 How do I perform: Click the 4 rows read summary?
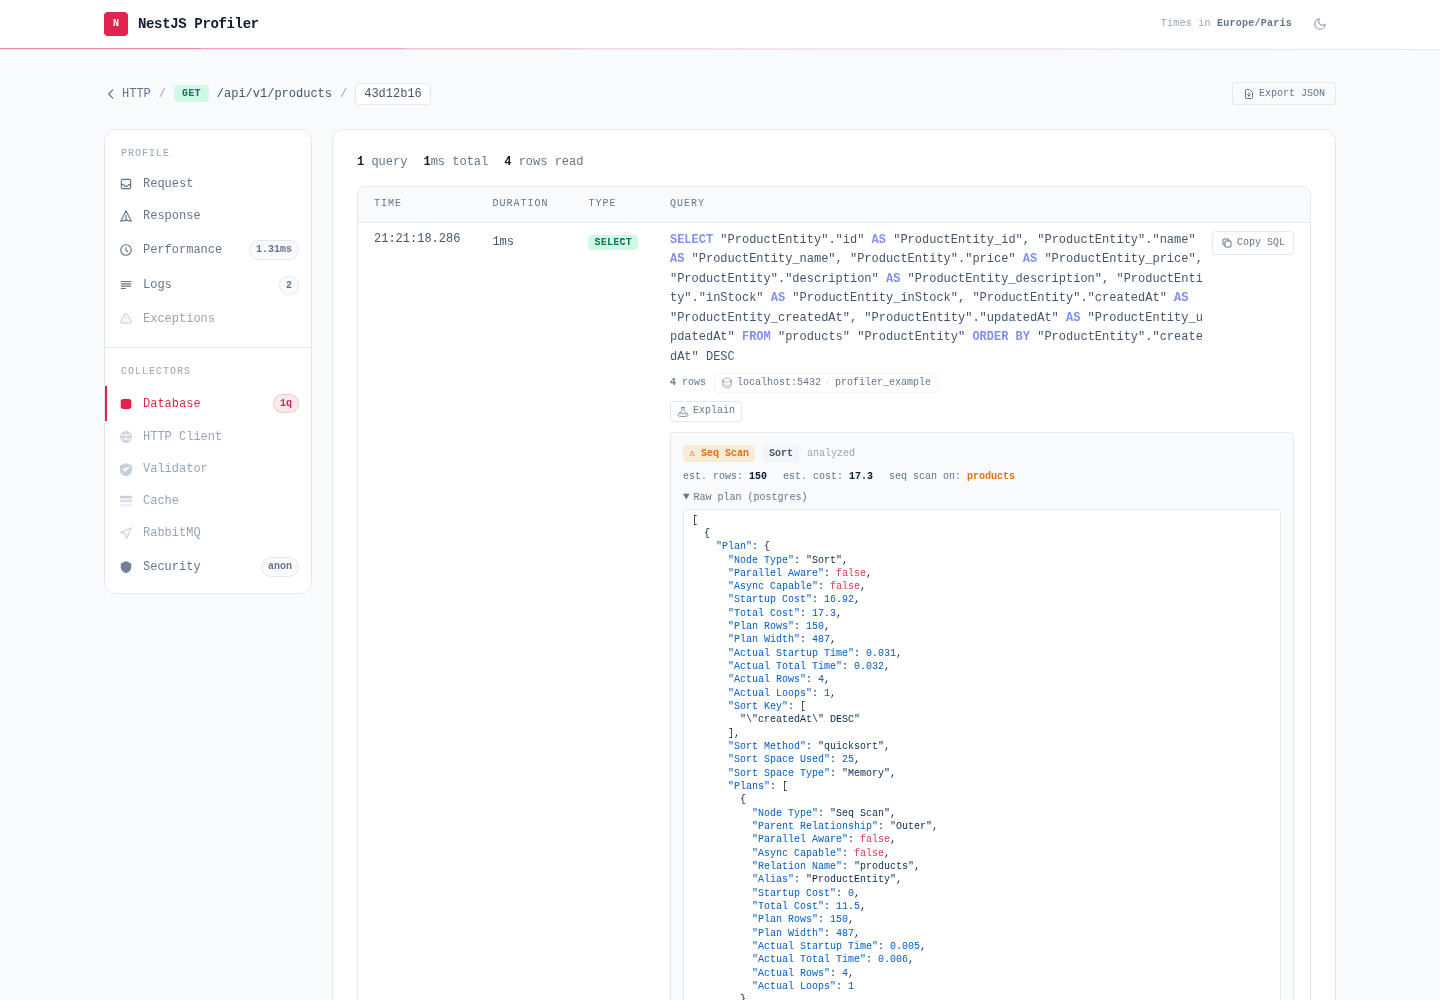coord(543,162)
